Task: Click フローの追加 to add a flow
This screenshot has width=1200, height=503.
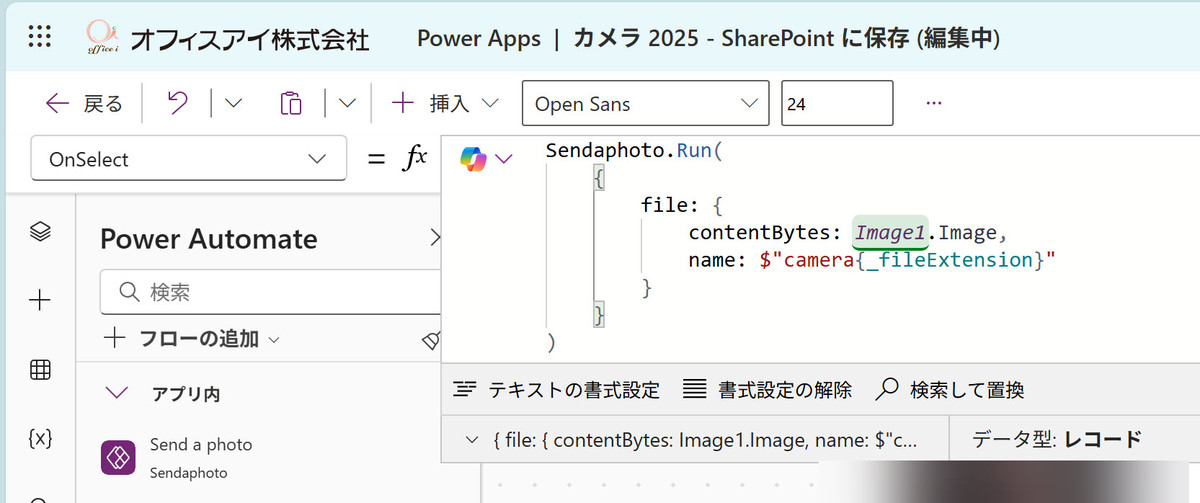Action: click(192, 339)
